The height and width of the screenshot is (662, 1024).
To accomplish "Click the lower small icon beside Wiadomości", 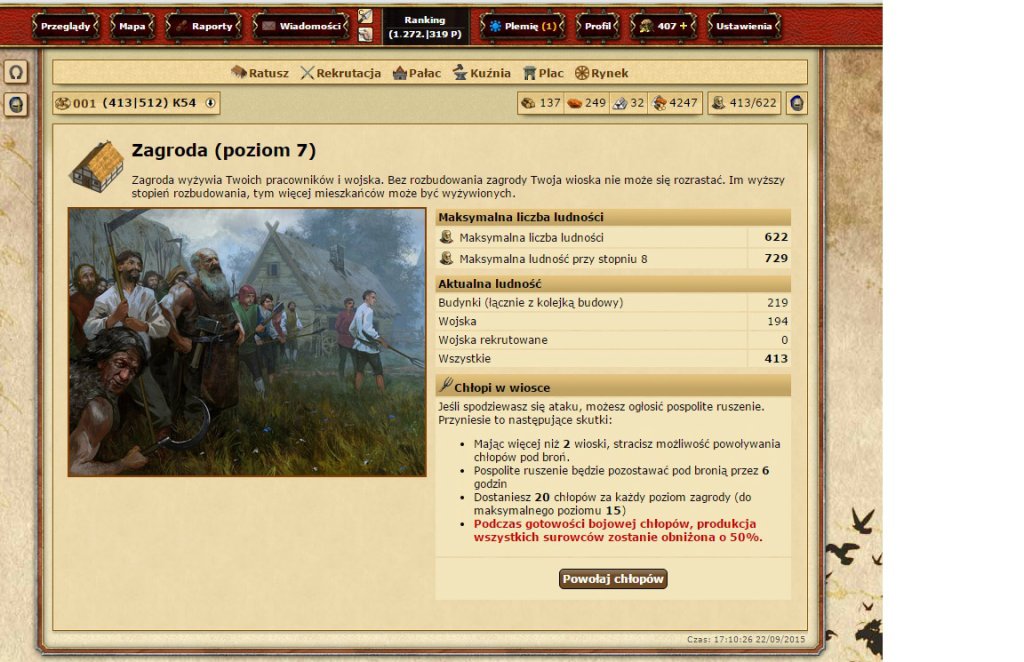I will pos(365,35).
